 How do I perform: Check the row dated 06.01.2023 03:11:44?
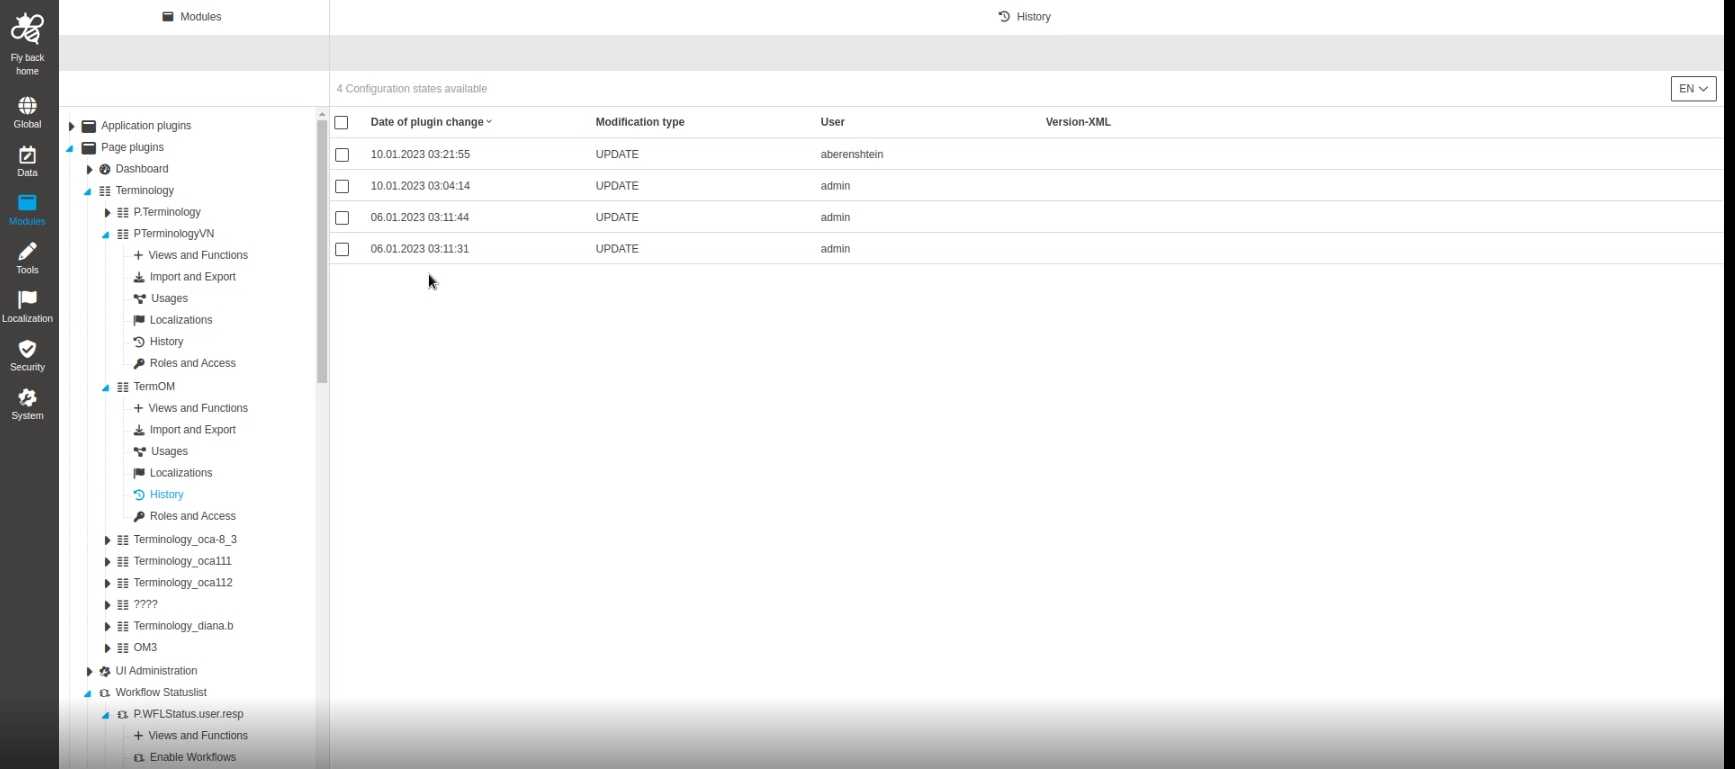click(x=342, y=218)
